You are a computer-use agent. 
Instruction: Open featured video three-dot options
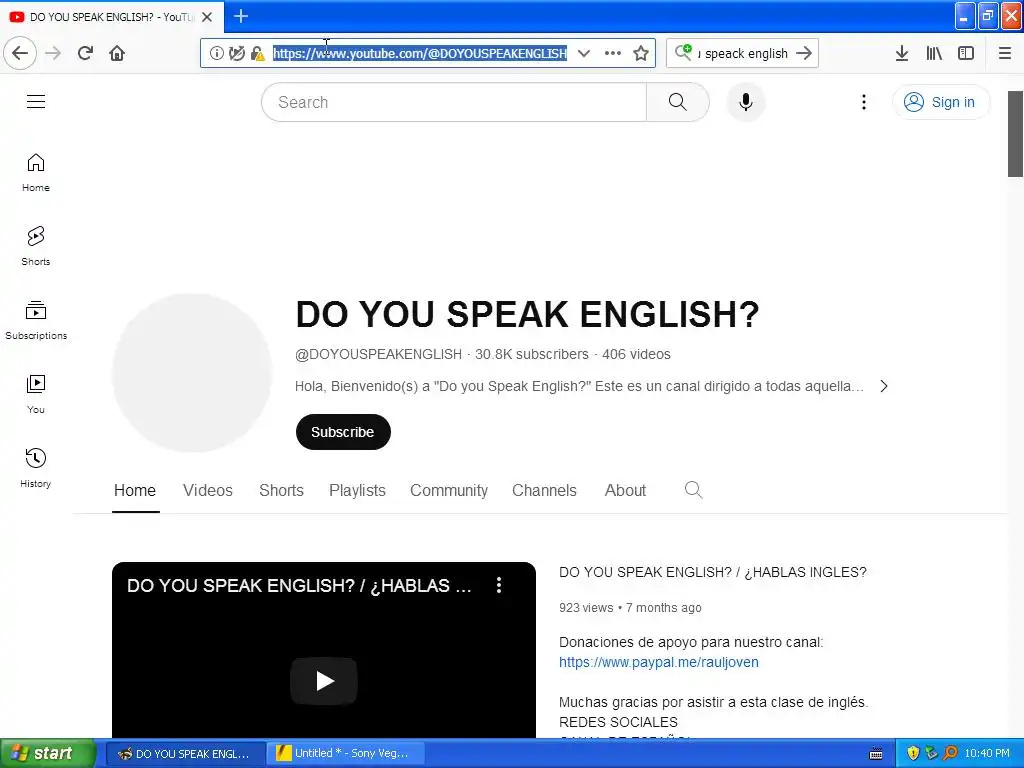[499, 585]
